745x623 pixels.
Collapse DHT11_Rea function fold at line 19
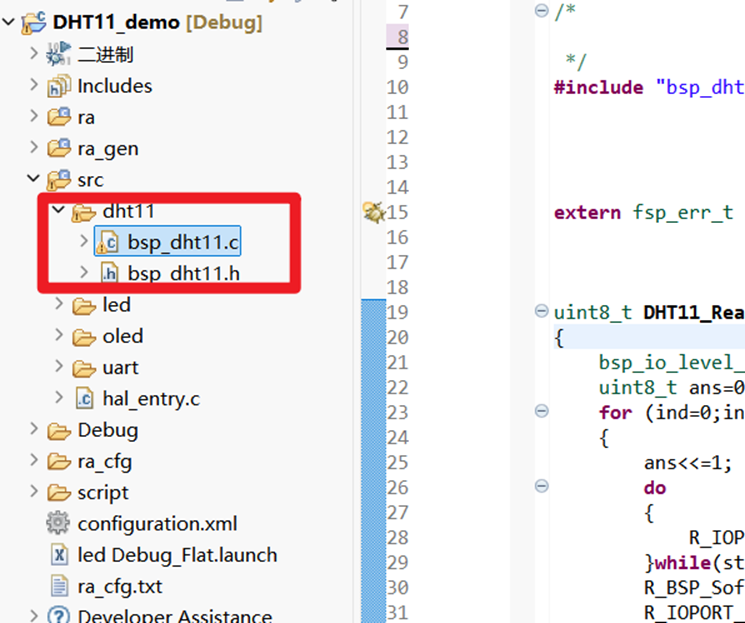pos(541,311)
